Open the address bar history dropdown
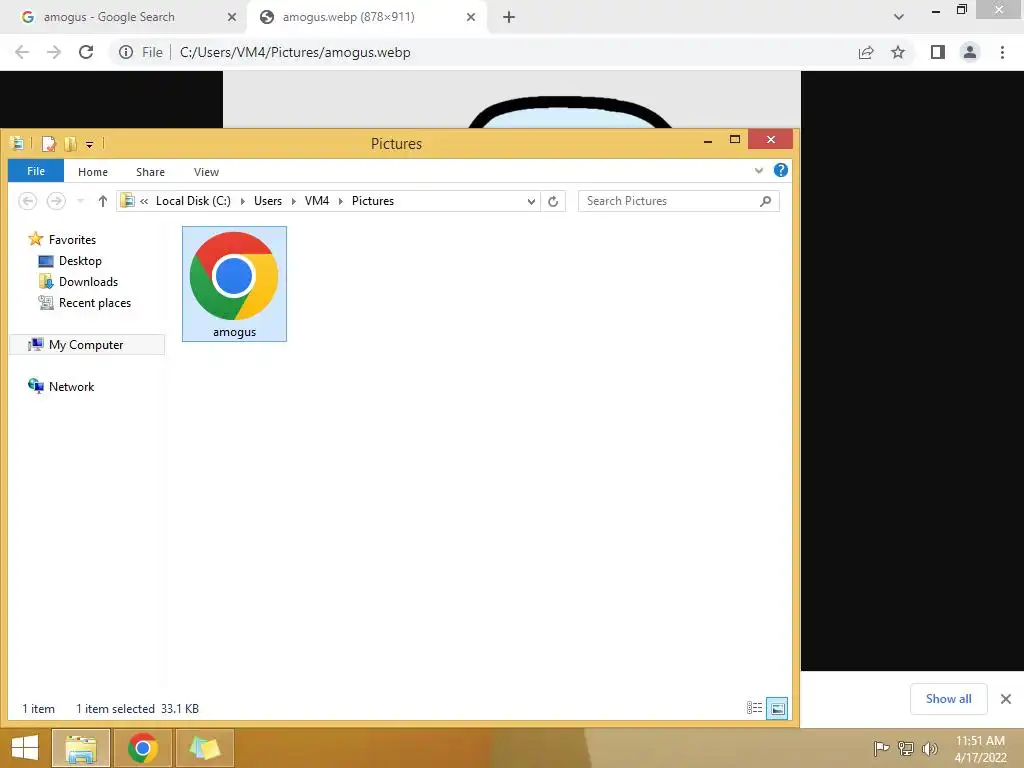 531,202
